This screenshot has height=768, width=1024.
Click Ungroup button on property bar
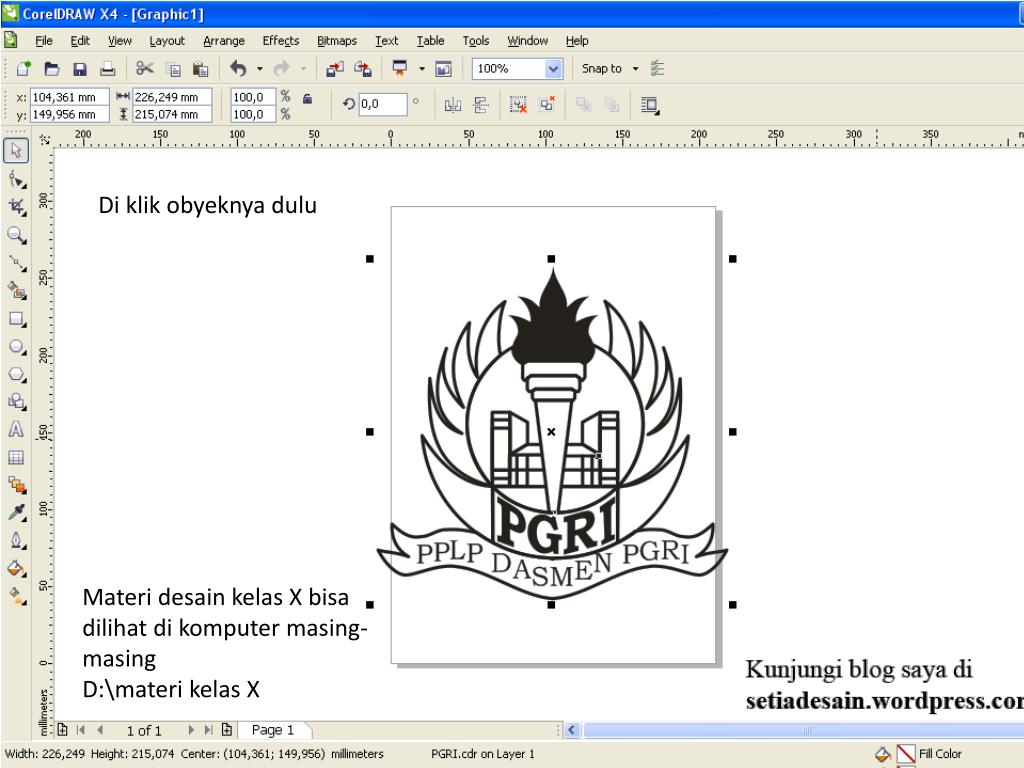coord(518,104)
